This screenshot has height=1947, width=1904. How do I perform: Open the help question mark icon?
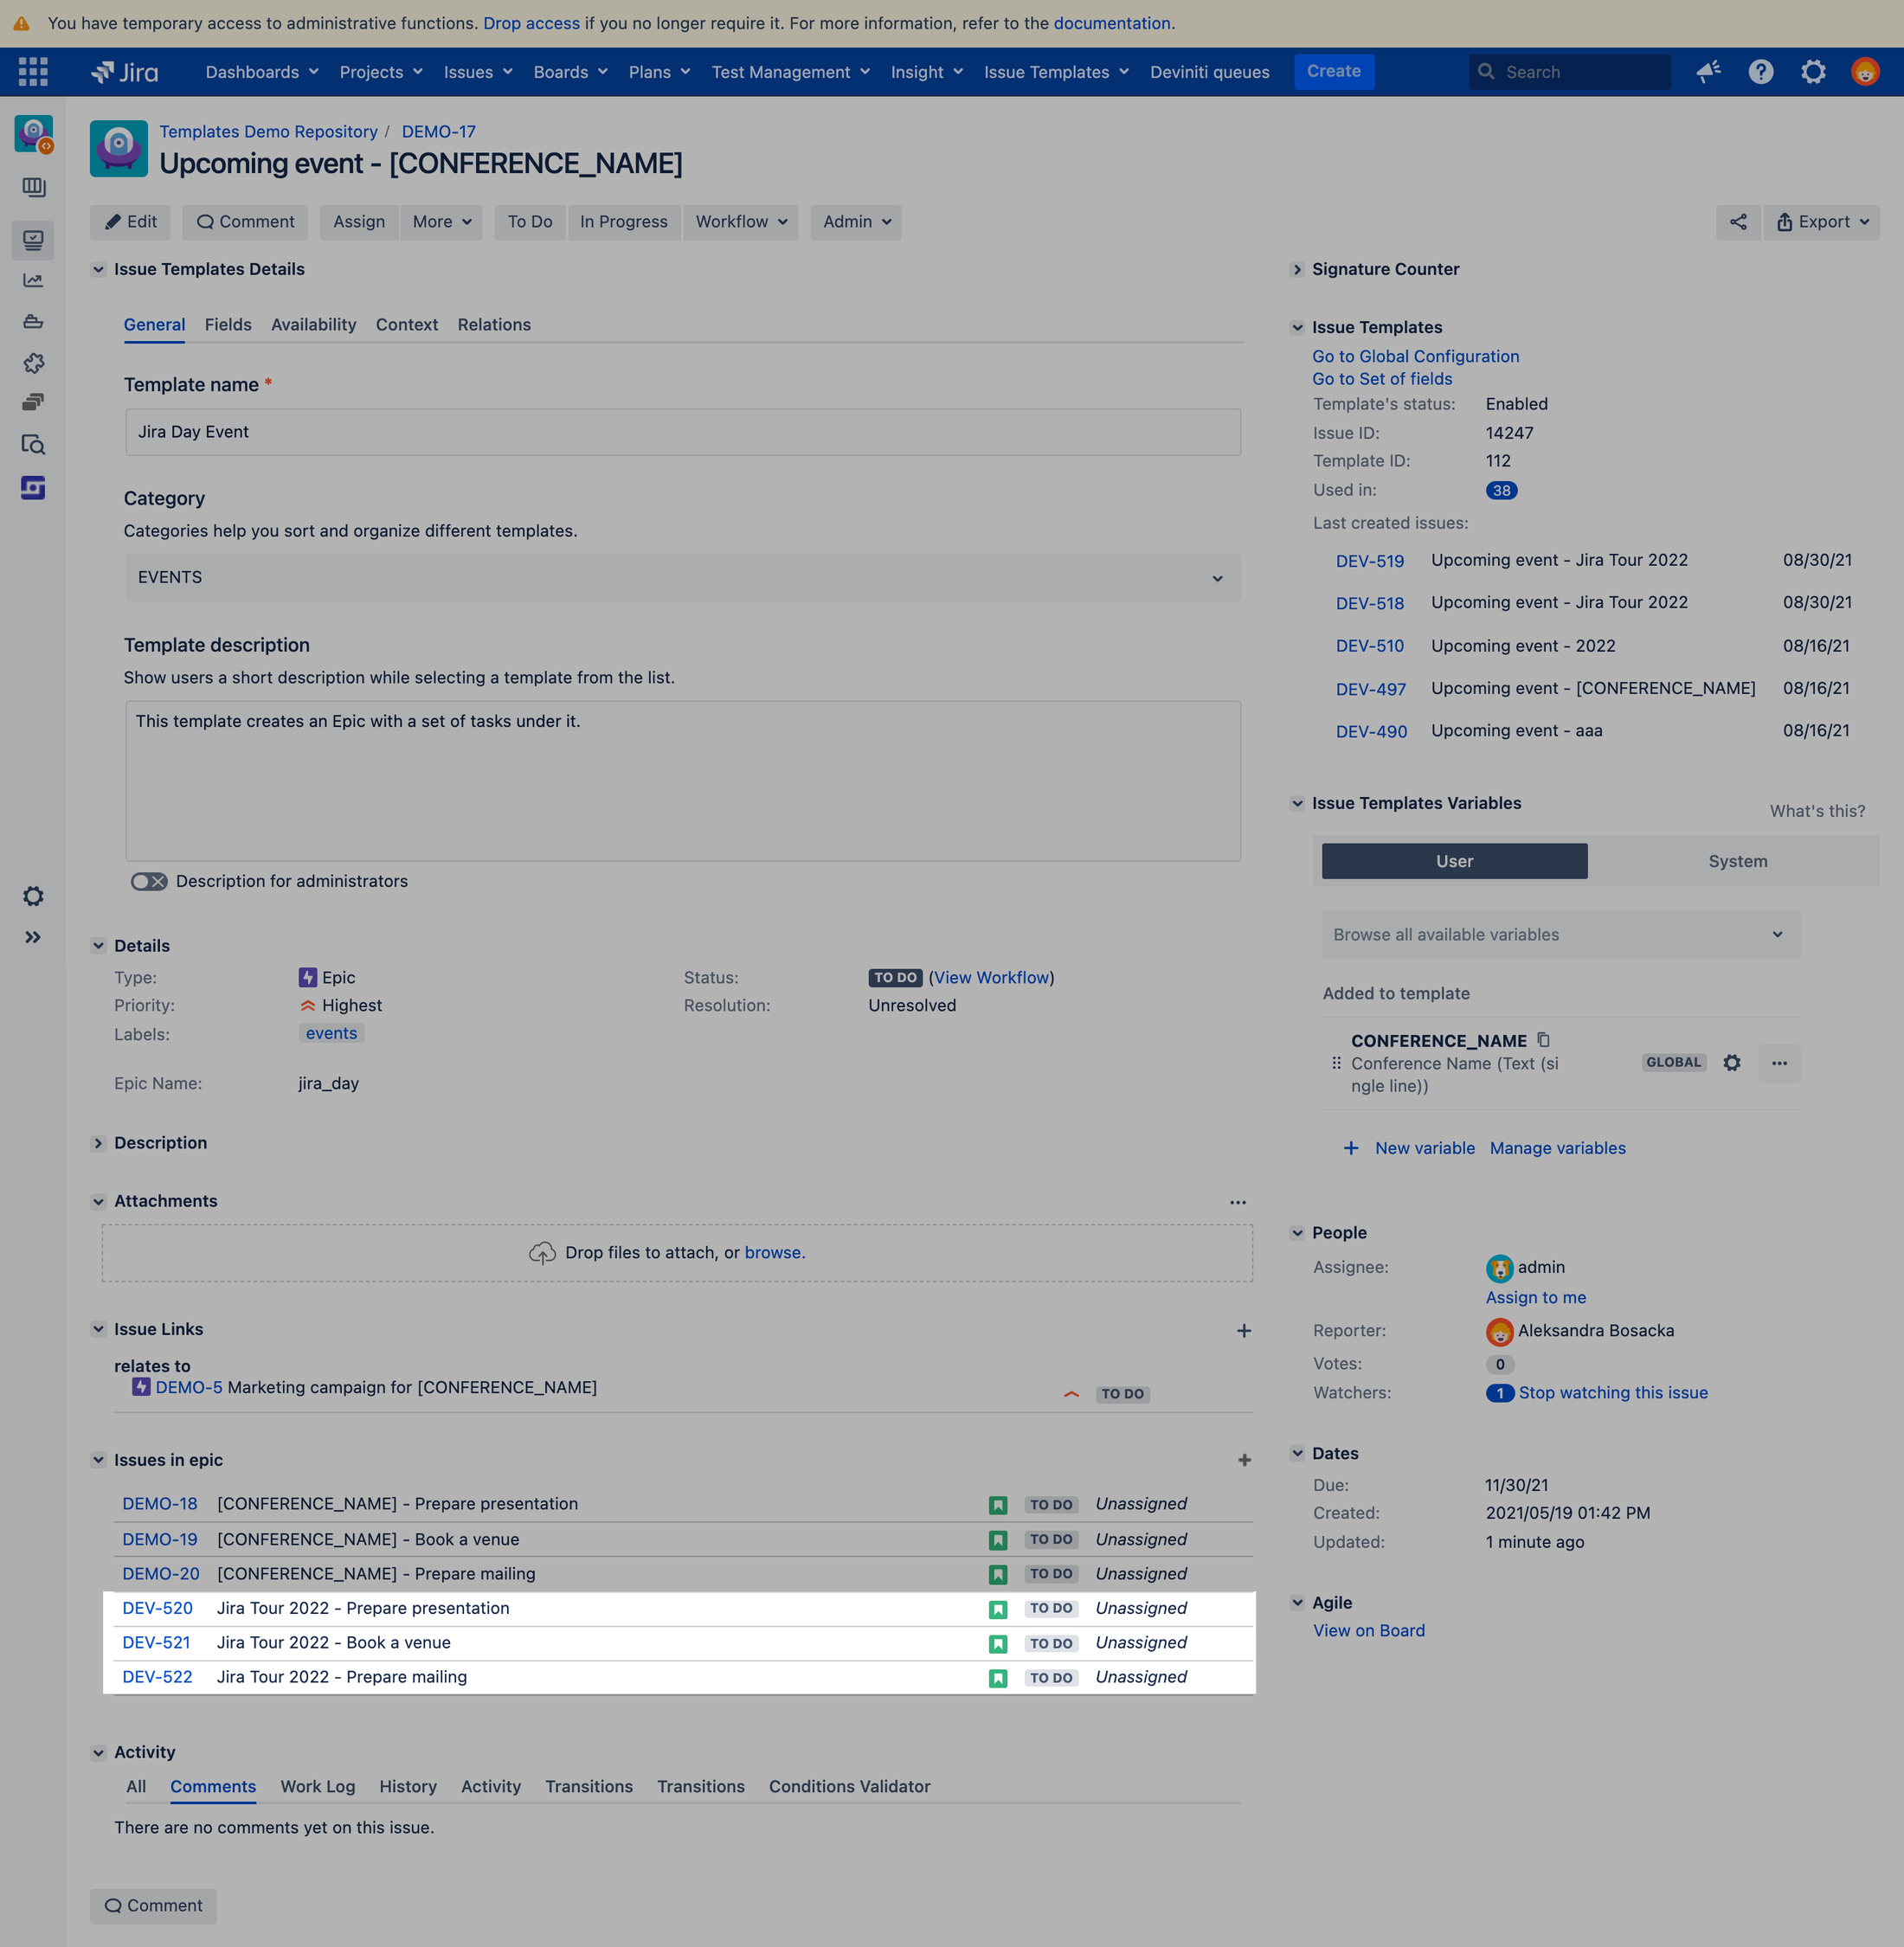[x=1760, y=72]
